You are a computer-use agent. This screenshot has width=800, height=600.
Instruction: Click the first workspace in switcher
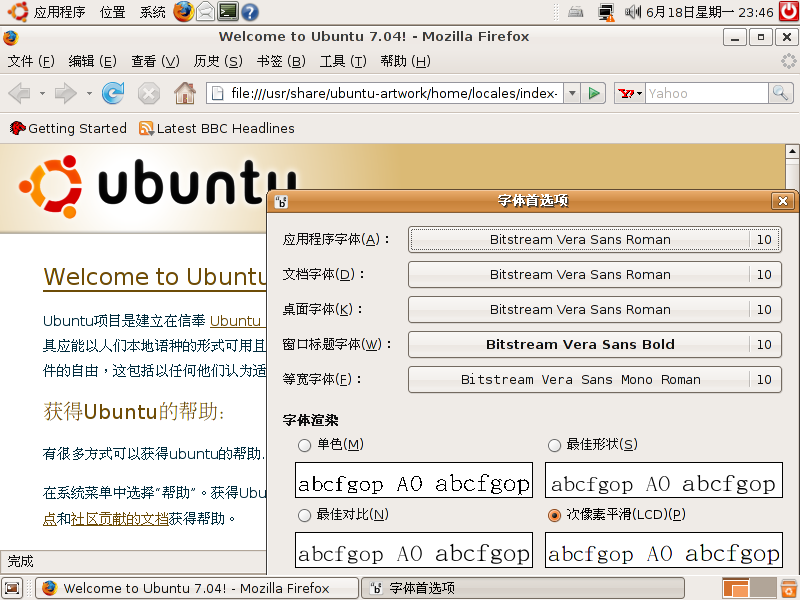pyautogui.click(x=736, y=588)
